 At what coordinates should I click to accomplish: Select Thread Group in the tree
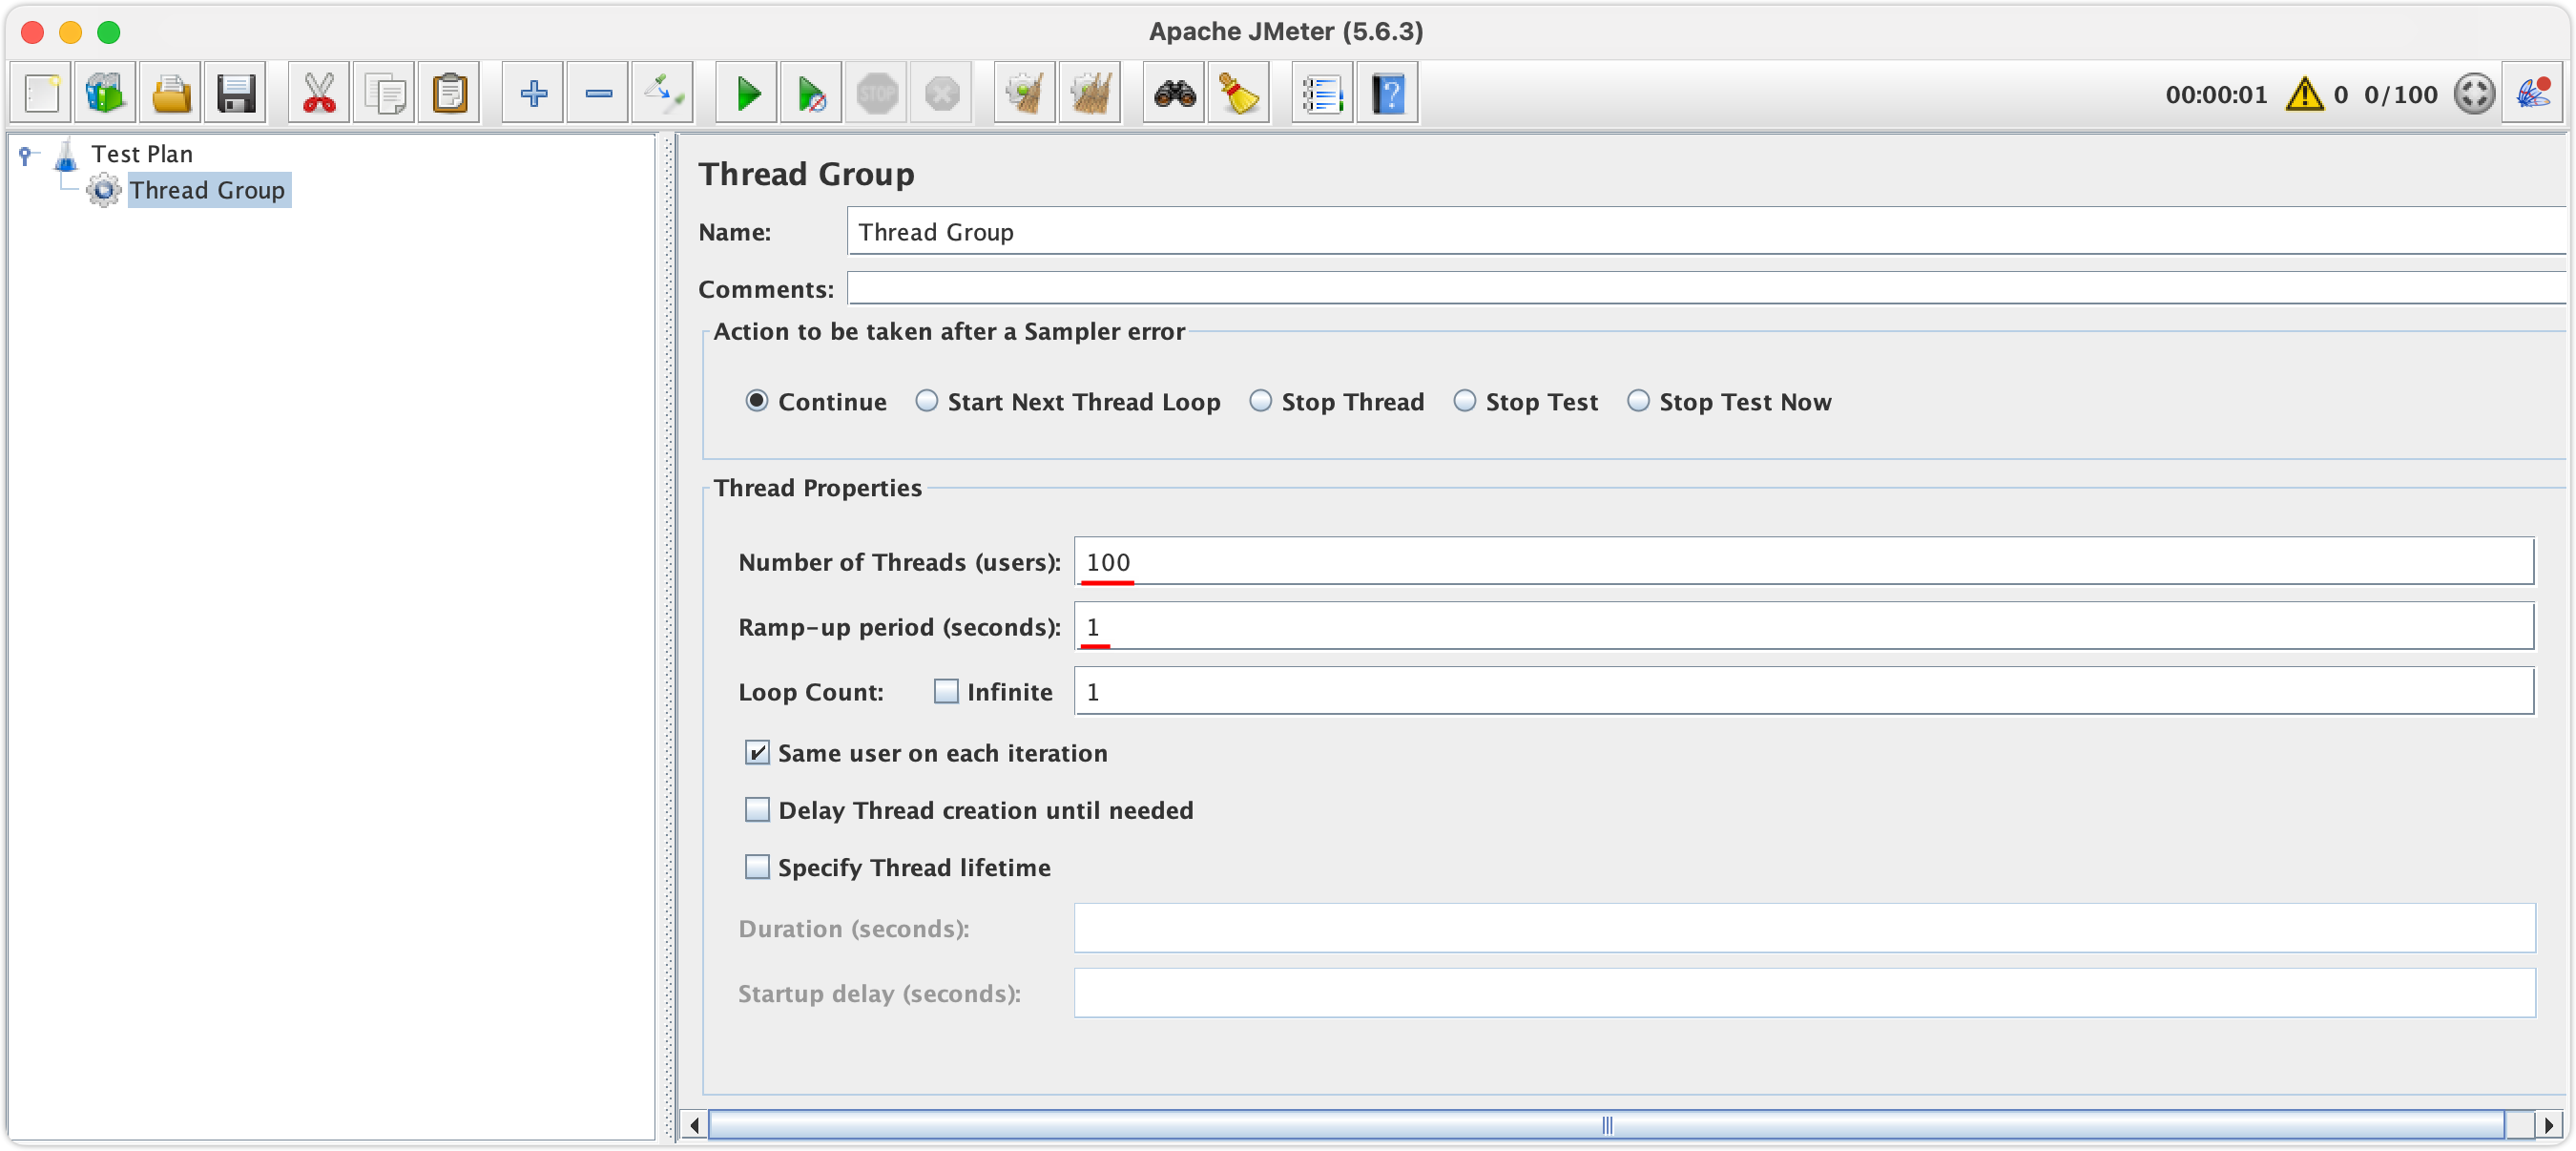pyautogui.click(x=208, y=190)
